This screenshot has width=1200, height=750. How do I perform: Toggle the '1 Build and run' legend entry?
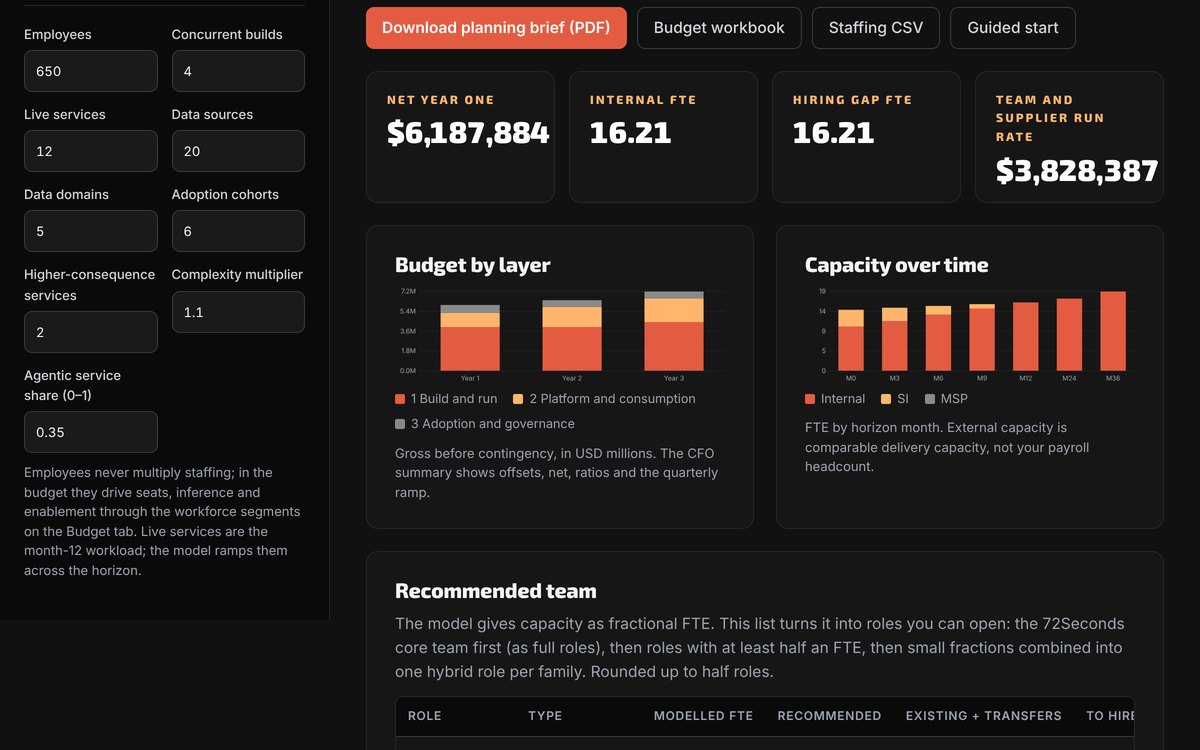click(446, 399)
